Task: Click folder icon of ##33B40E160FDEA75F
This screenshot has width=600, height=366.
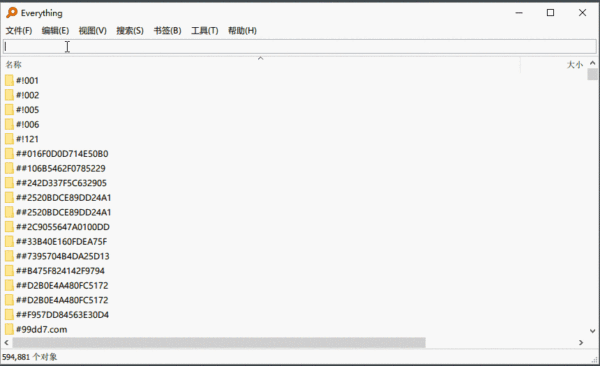Action: pos(9,242)
